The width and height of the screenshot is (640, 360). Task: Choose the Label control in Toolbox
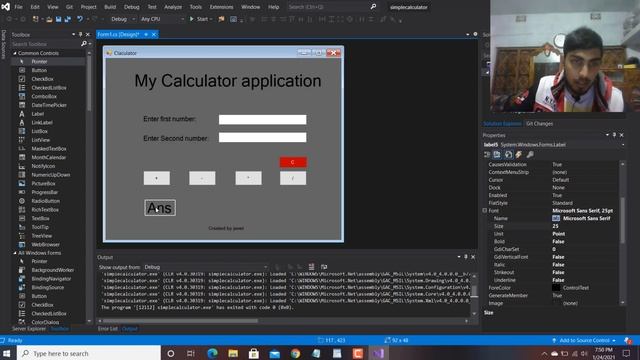(x=38, y=114)
